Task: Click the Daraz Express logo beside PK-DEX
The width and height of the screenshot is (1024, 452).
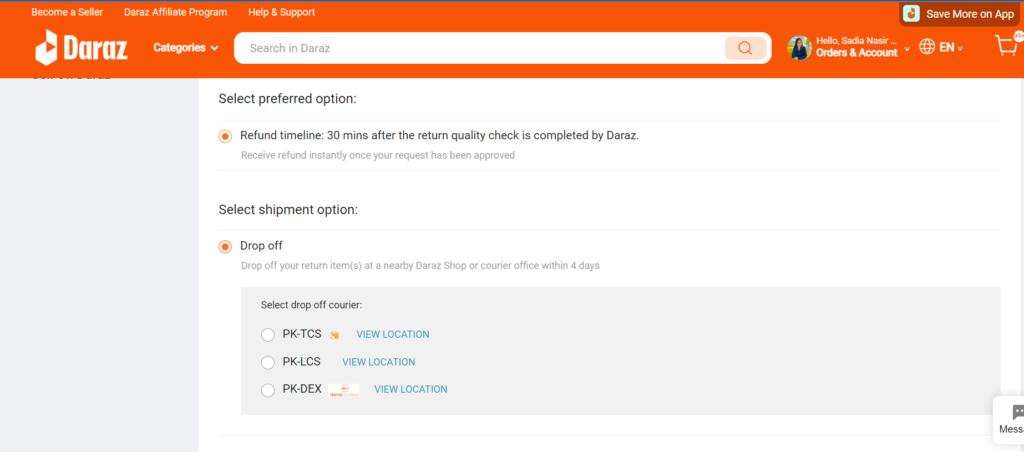Action: (344, 390)
